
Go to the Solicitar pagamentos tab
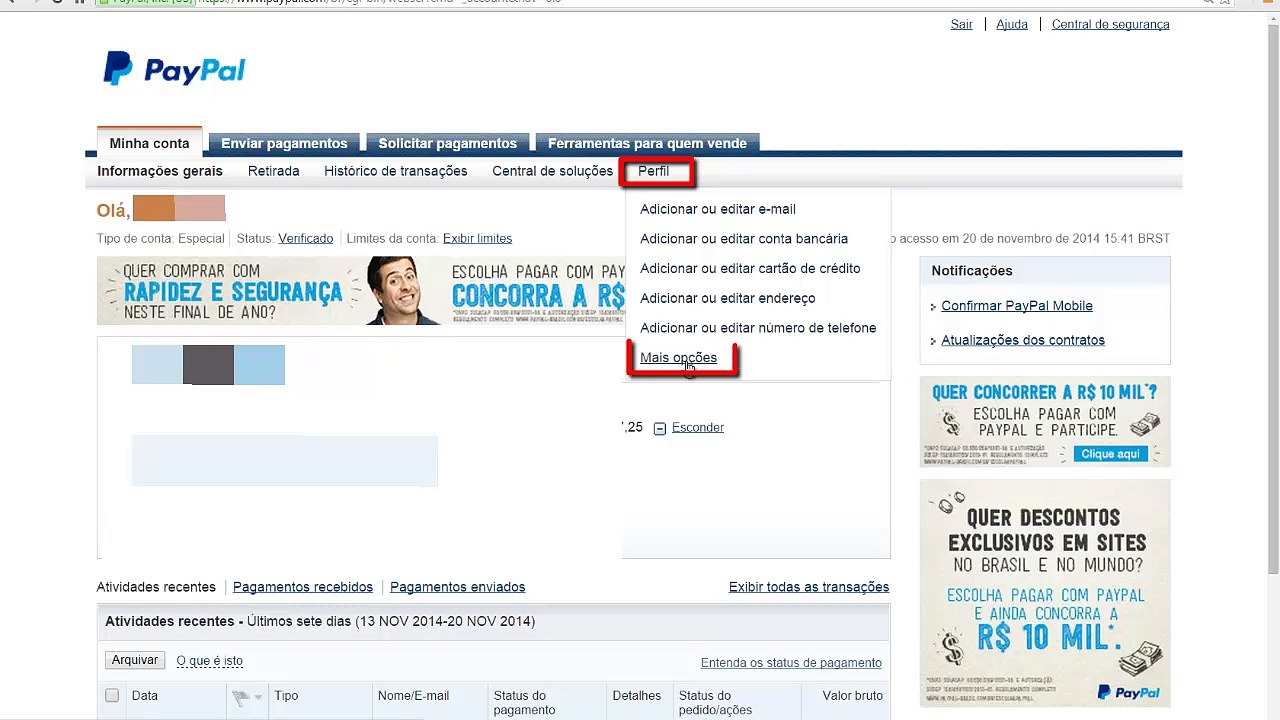447,143
